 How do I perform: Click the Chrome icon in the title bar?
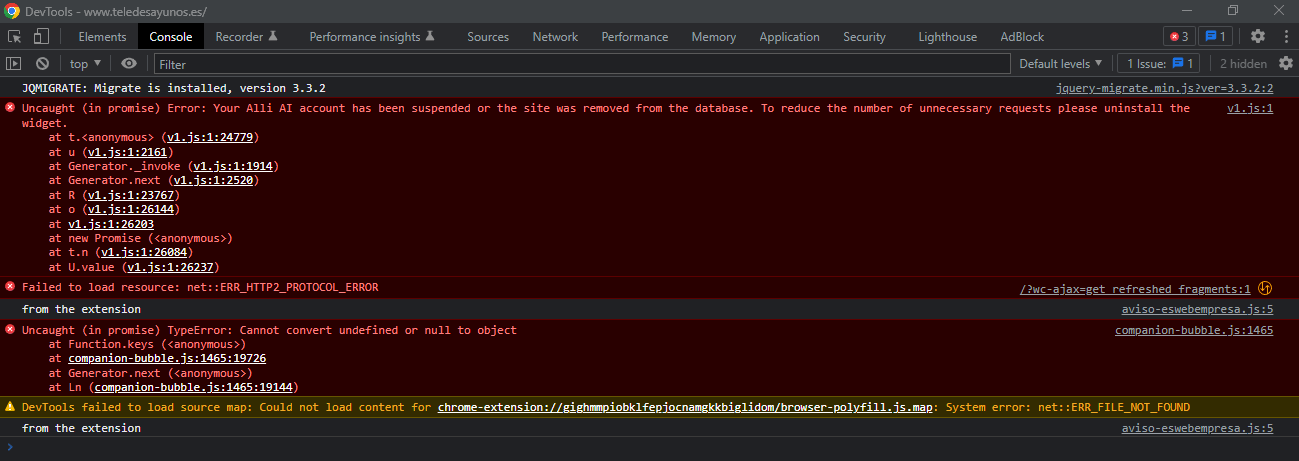11,10
